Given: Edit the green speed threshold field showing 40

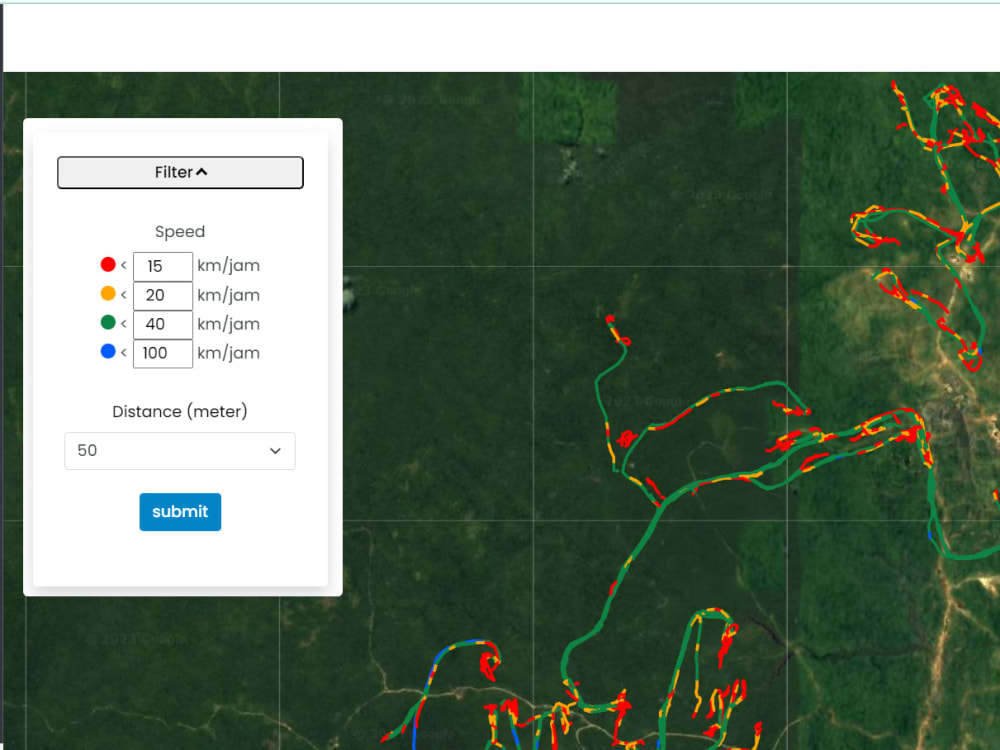Looking at the screenshot, I should [163, 324].
